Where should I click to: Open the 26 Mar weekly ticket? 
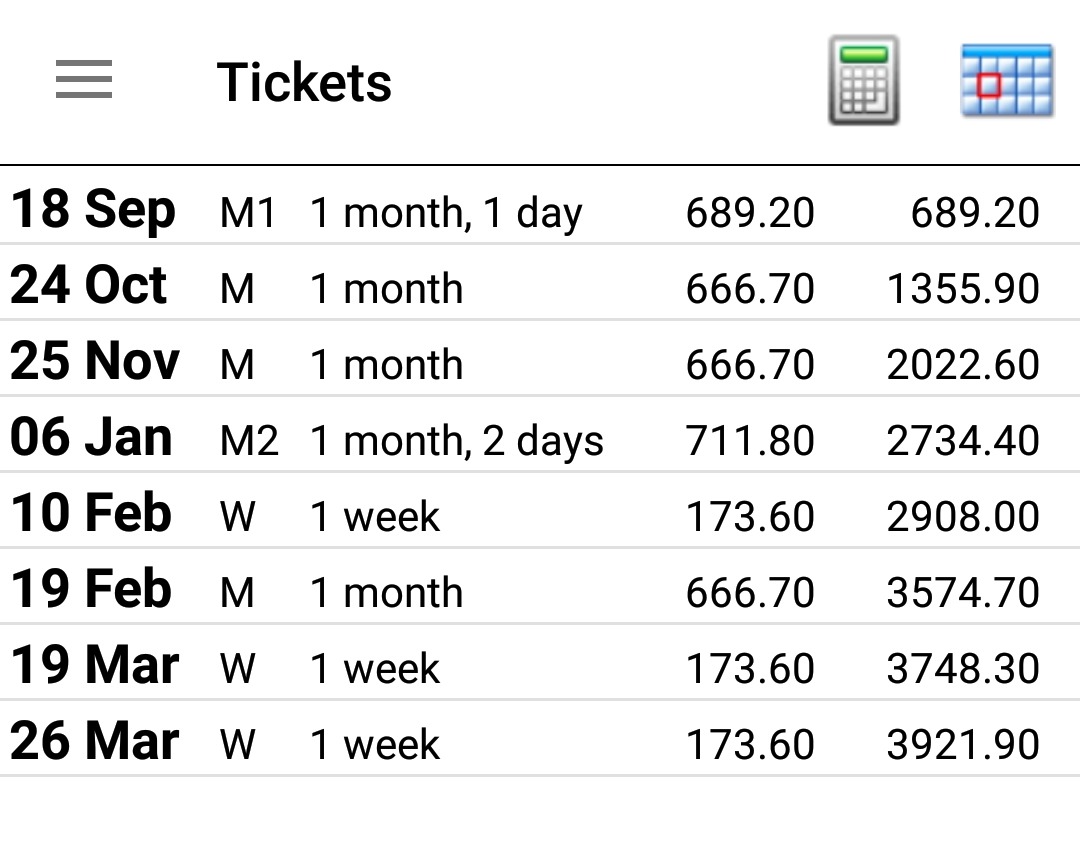(x=540, y=743)
